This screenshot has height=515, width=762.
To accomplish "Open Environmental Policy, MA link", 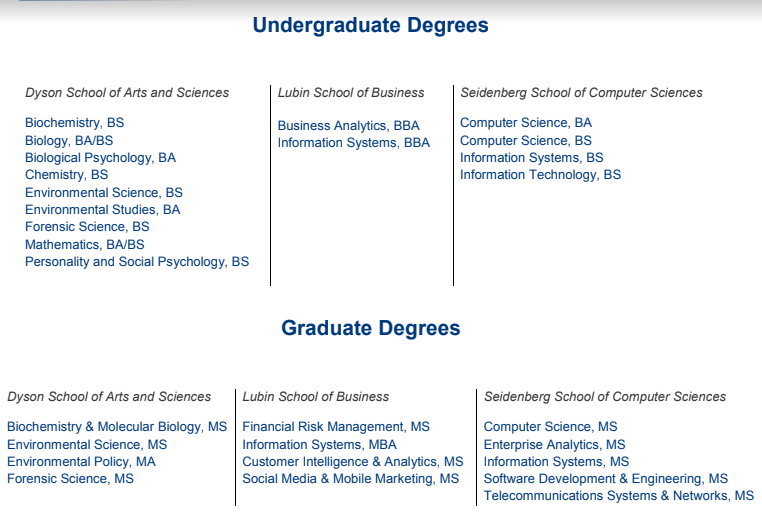I will [x=81, y=462].
